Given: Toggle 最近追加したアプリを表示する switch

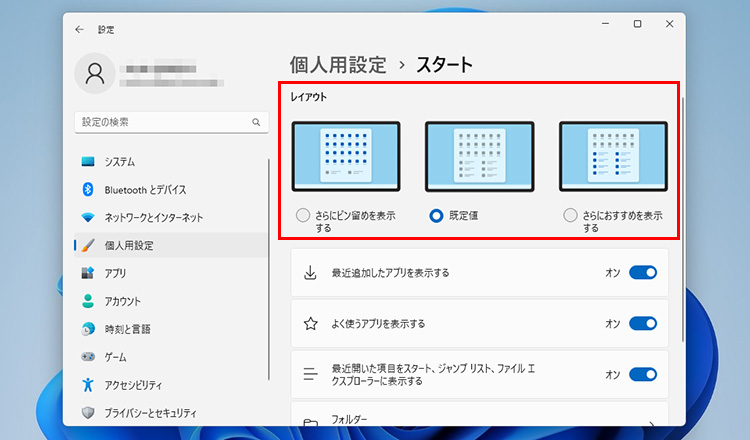Looking at the screenshot, I should tap(642, 272).
